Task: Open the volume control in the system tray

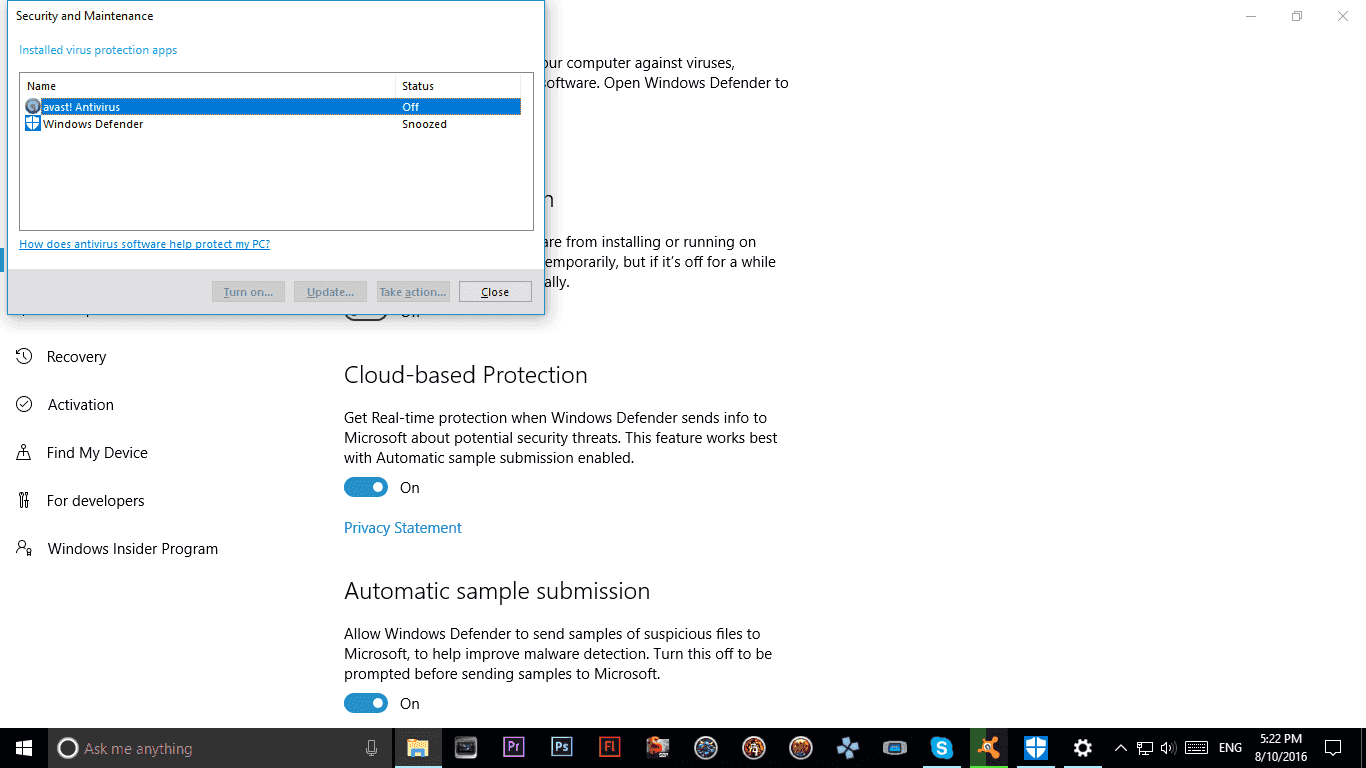Action: click(1168, 748)
